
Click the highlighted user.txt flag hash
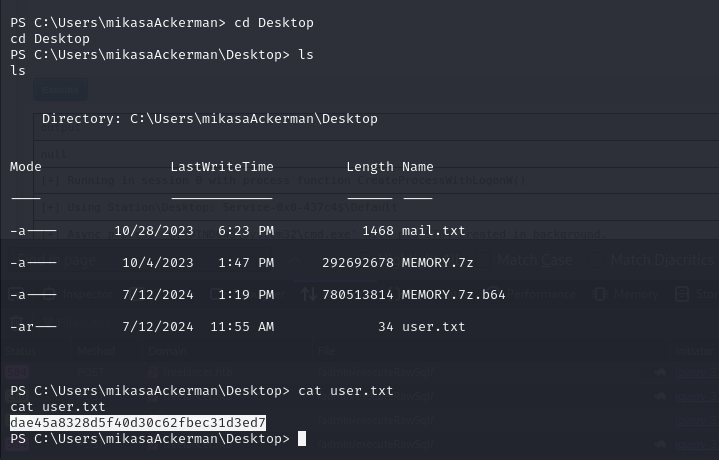point(138,422)
